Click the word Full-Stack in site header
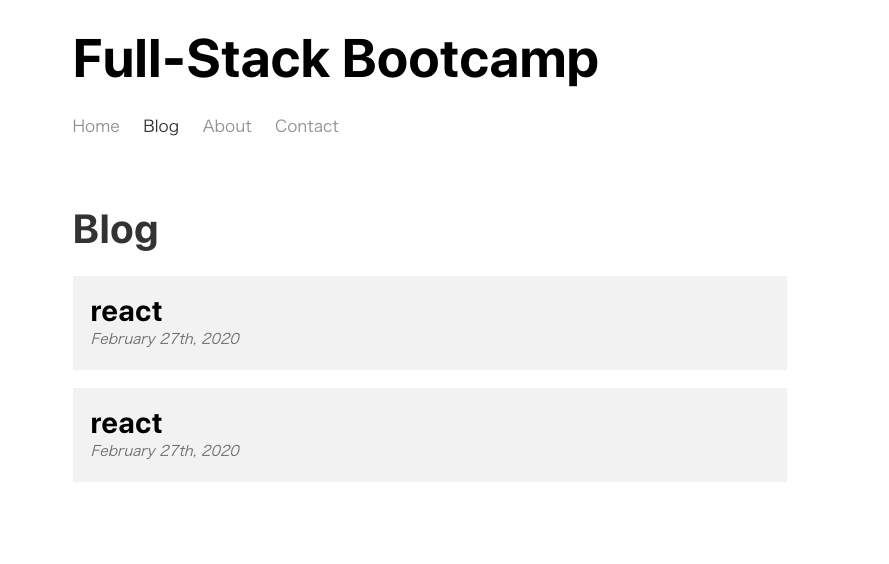This screenshot has width=889, height=564. tap(201, 59)
